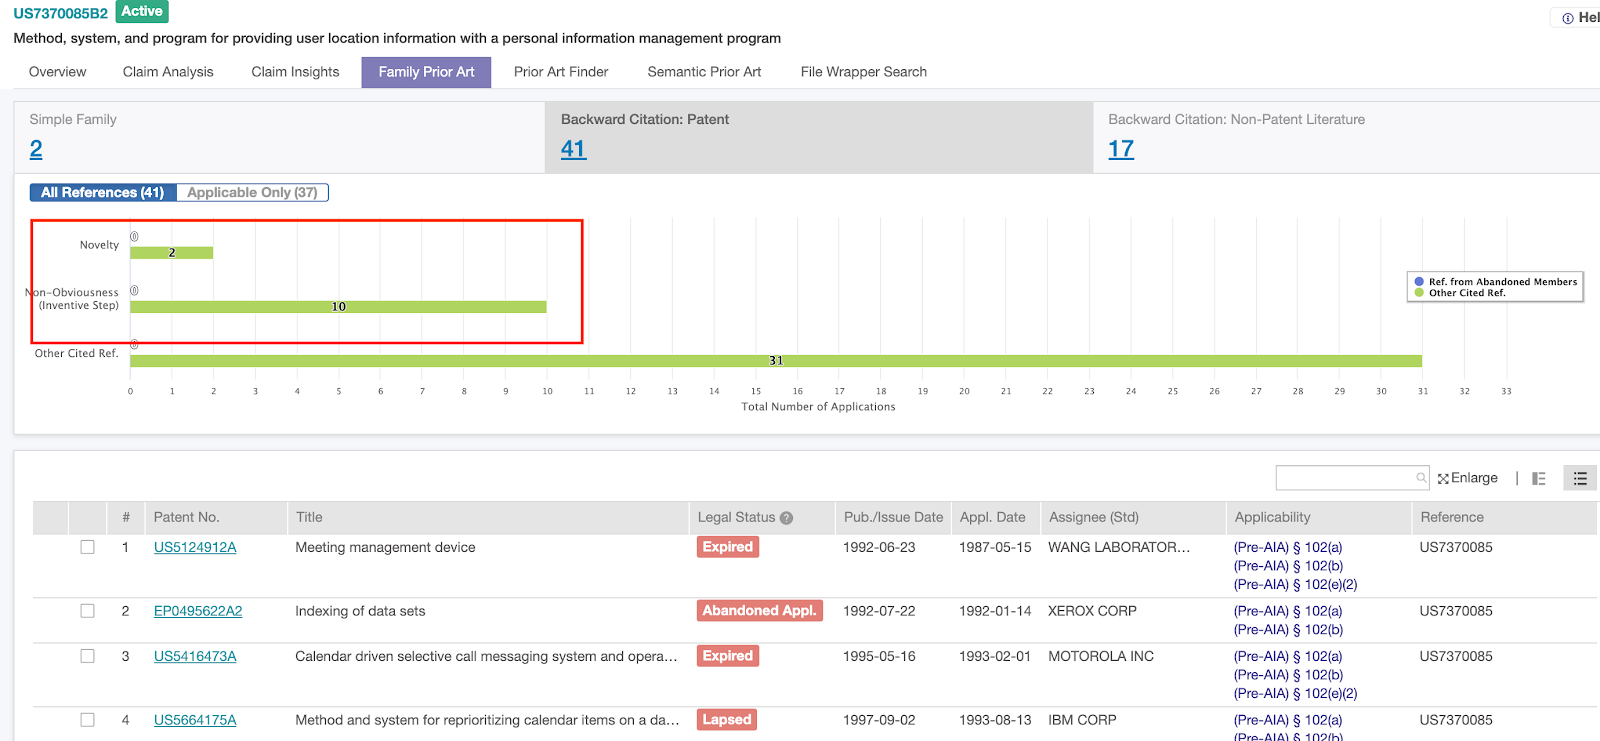1600x741 pixels.
Task: Click the Title column header
Action: pos(309,517)
